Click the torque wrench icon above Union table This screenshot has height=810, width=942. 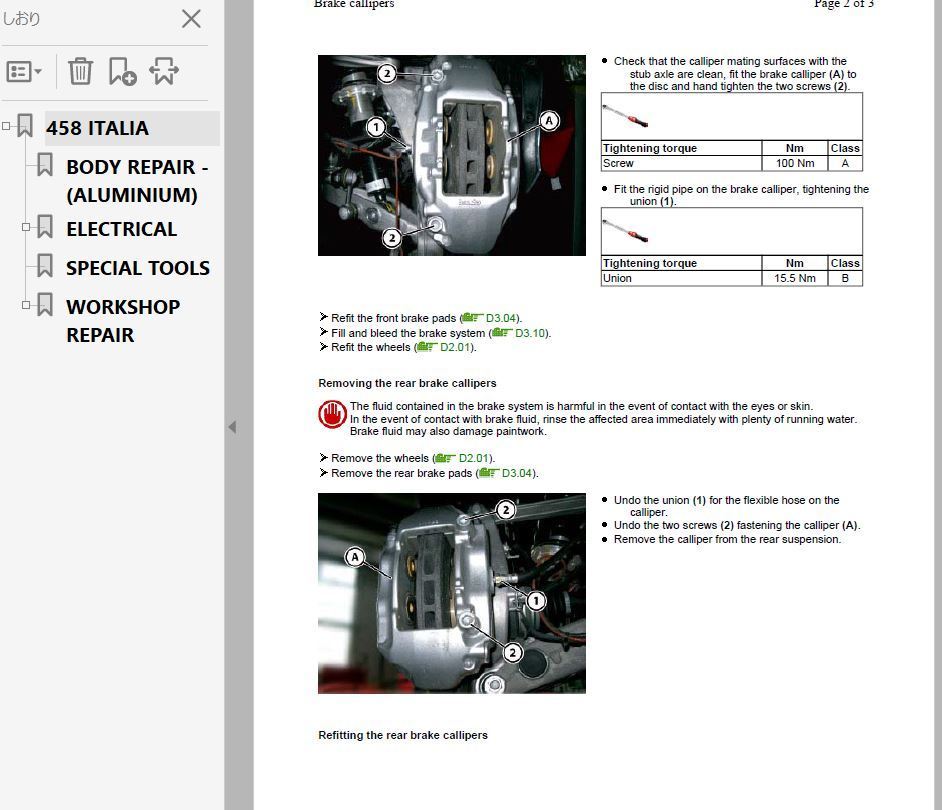(625, 231)
